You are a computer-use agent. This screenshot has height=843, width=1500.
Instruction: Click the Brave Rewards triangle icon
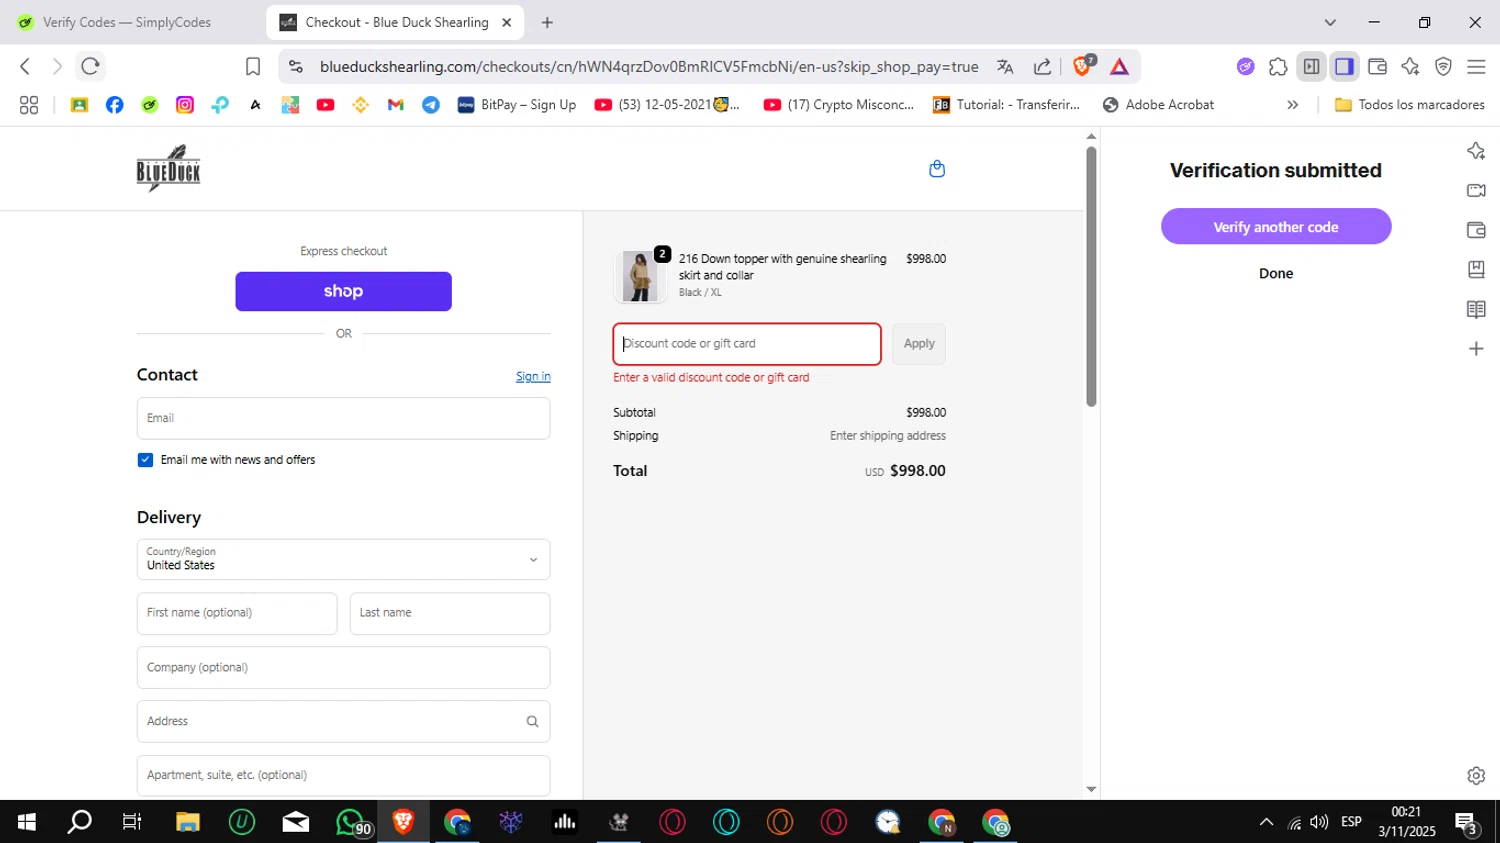tap(1119, 66)
